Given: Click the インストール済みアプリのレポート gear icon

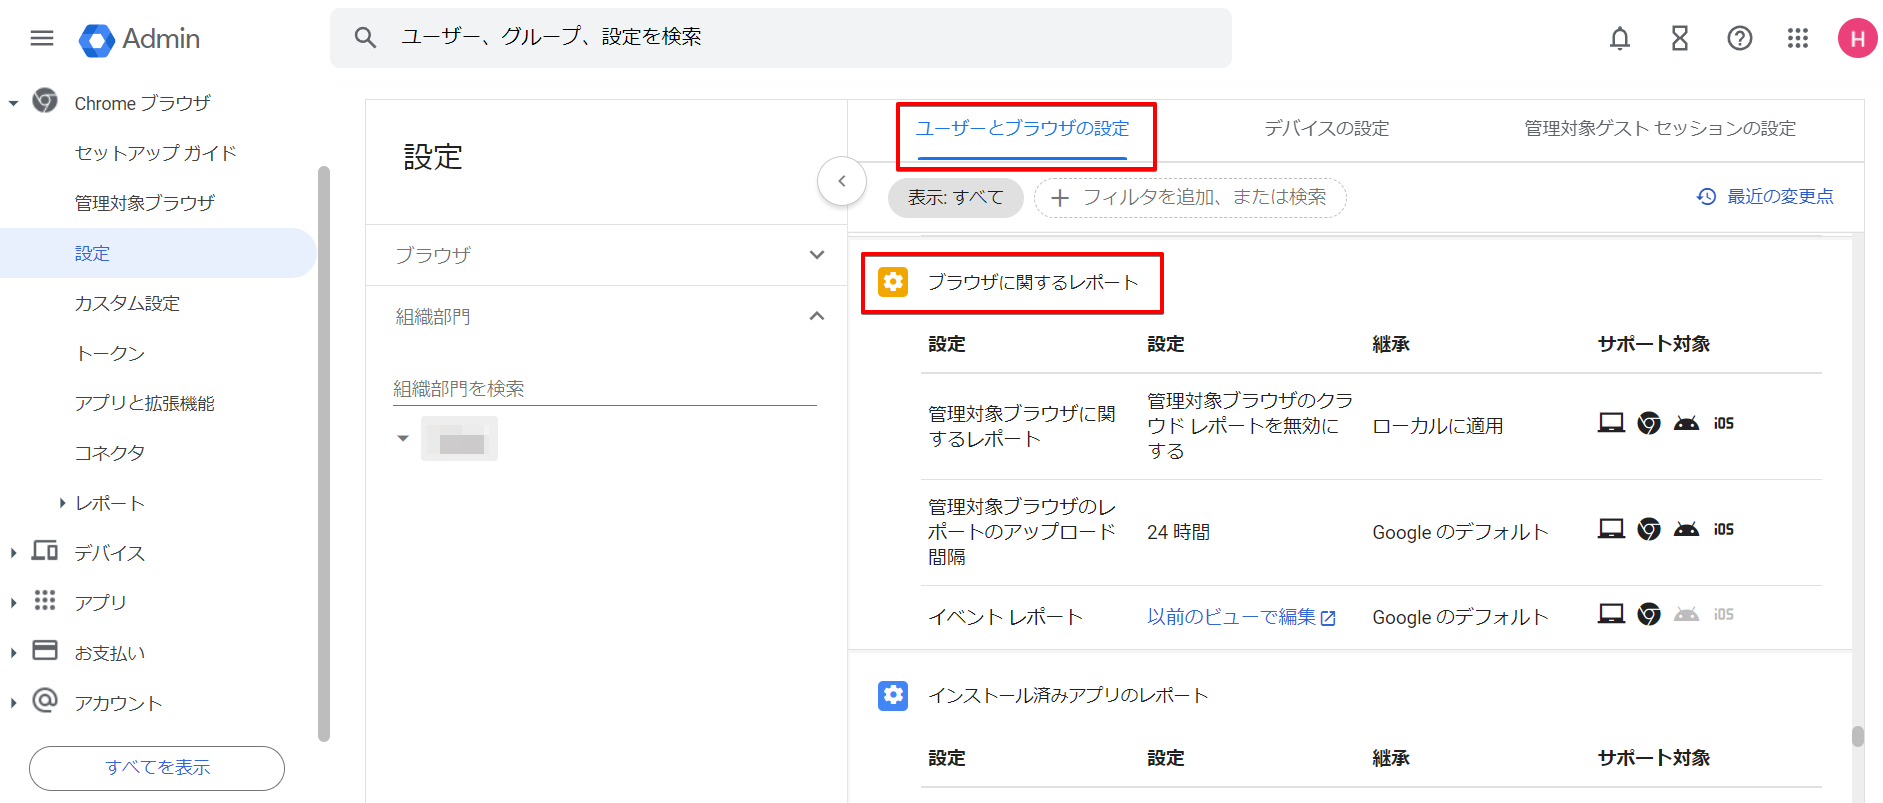Looking at the screenshot, I should click(892, 695).
